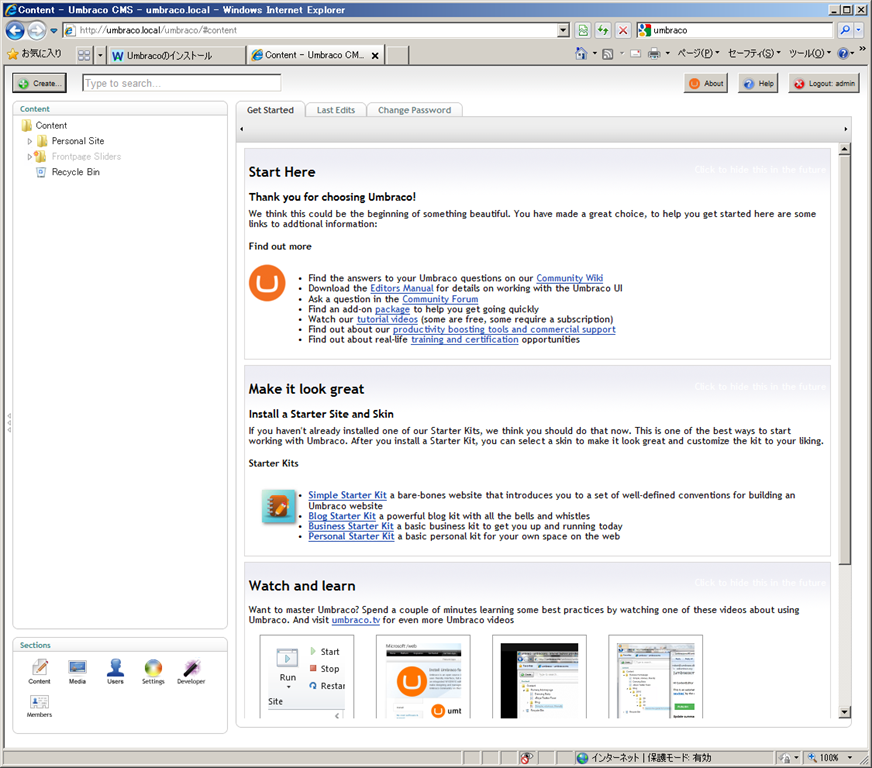Open the Media section icon
The height and width of the screenshot is (768, 872).
77,671
